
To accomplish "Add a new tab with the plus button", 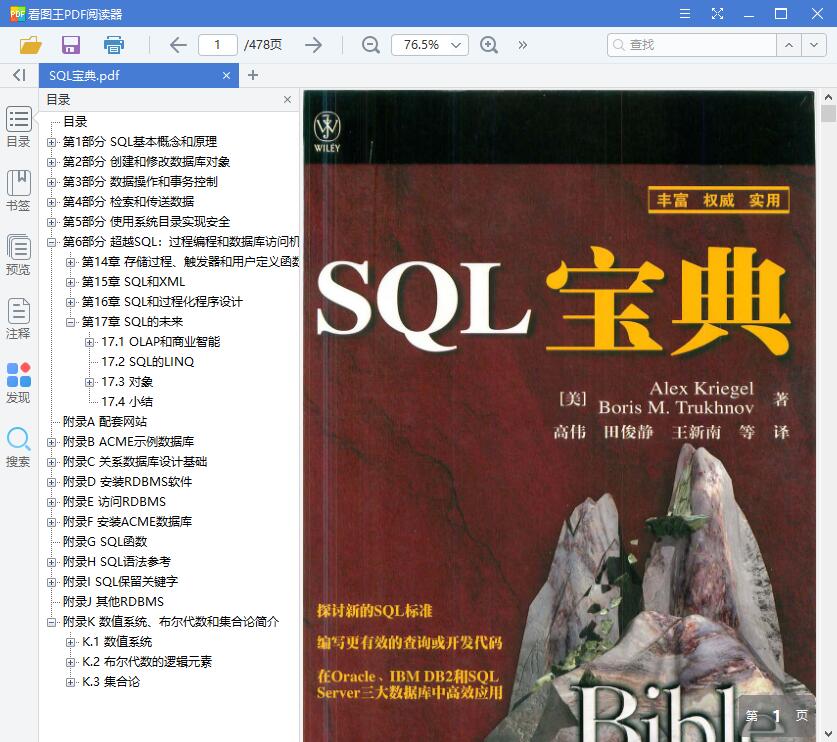I will coord(252,75).
